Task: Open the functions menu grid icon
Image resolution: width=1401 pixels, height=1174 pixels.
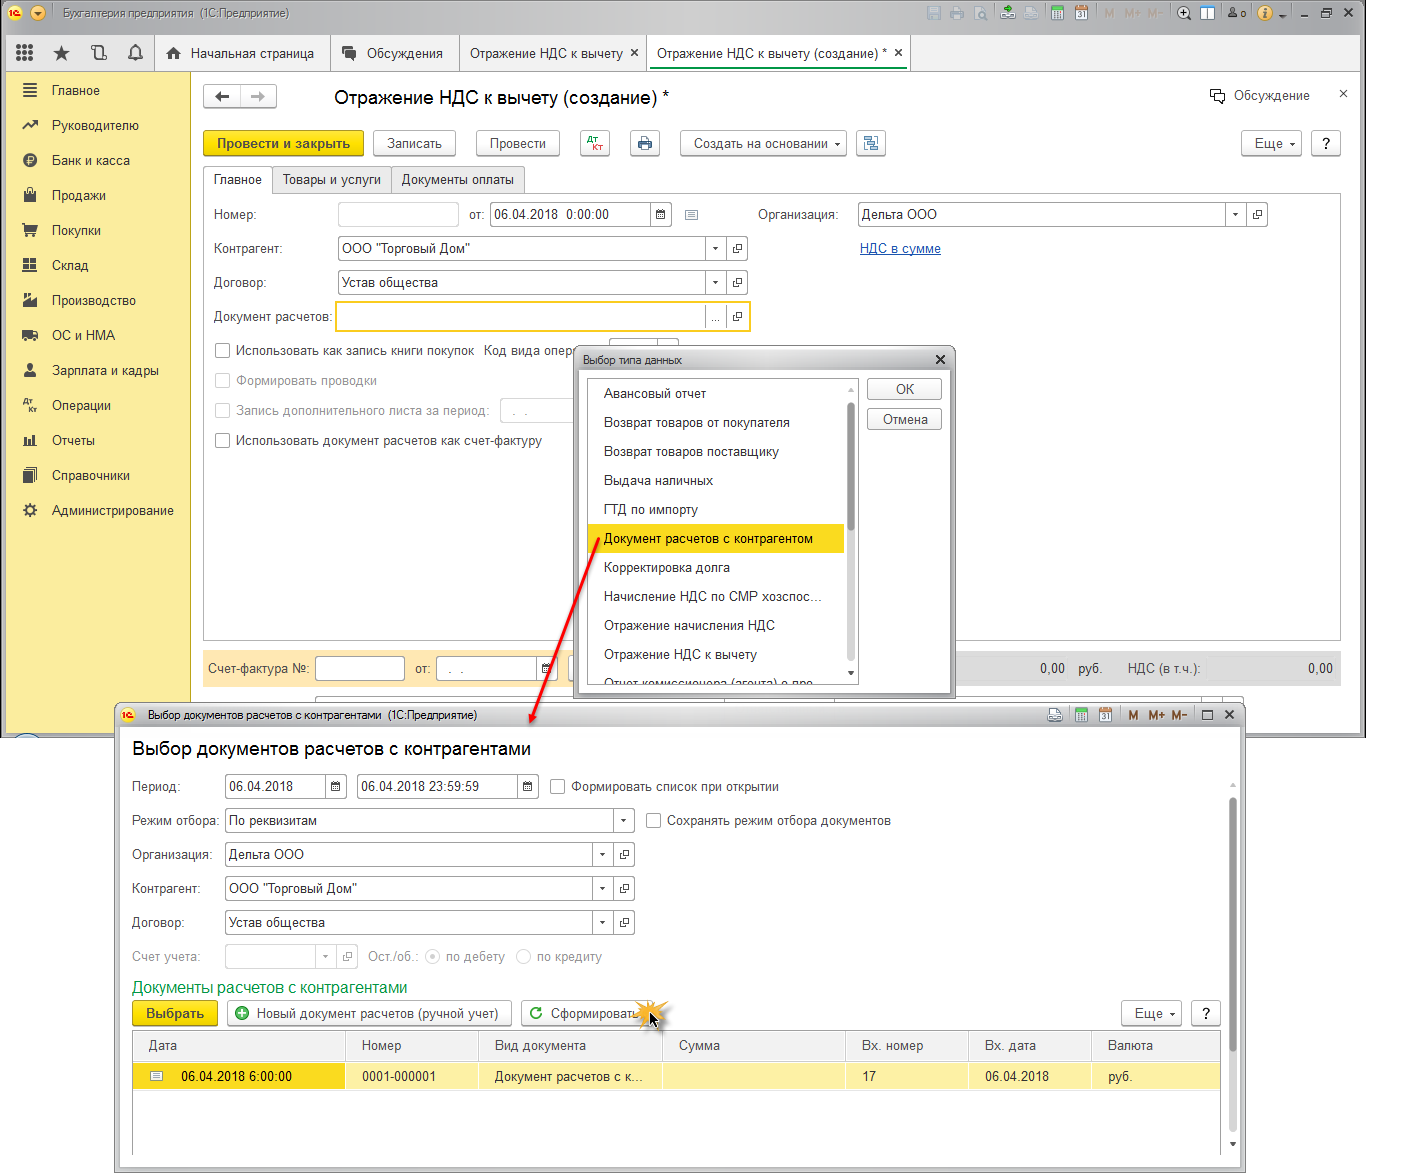Action: point(25,53)
